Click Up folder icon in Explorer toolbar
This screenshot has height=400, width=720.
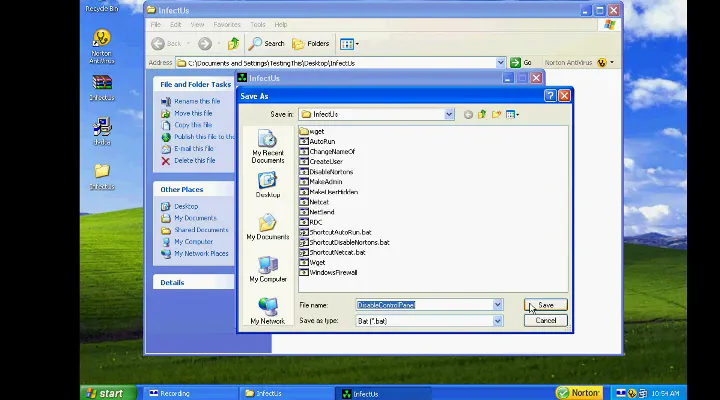click(233, 44)
